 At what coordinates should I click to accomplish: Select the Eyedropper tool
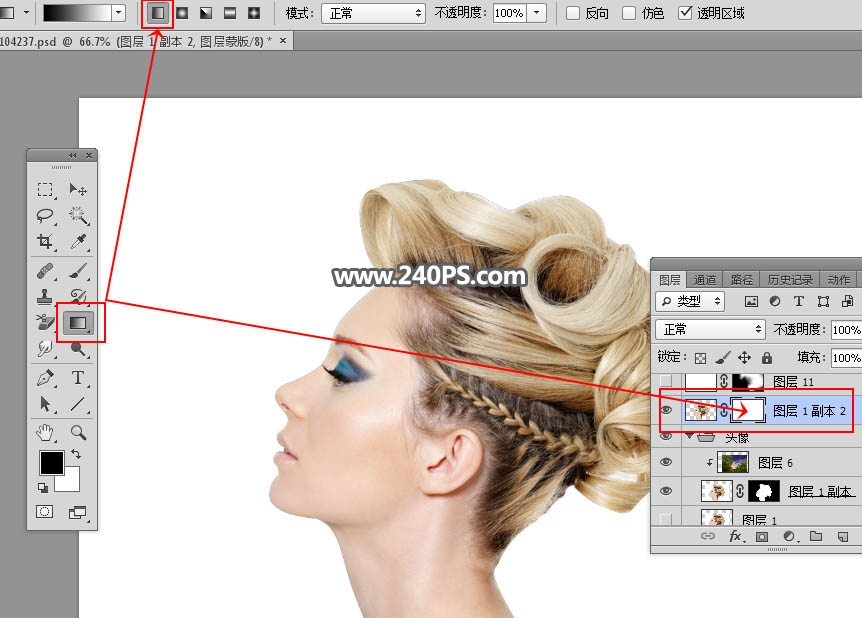(78, 242)
